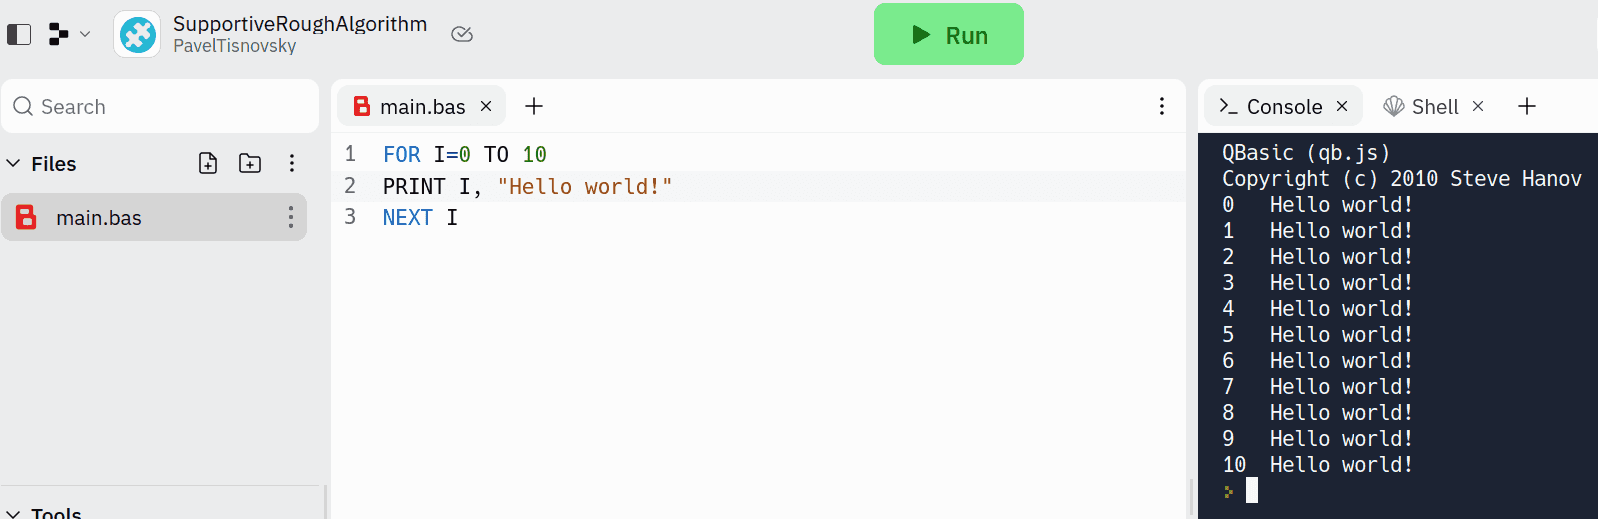Click the cloud saved status icon
The image size is (1598, 519).
461,34
